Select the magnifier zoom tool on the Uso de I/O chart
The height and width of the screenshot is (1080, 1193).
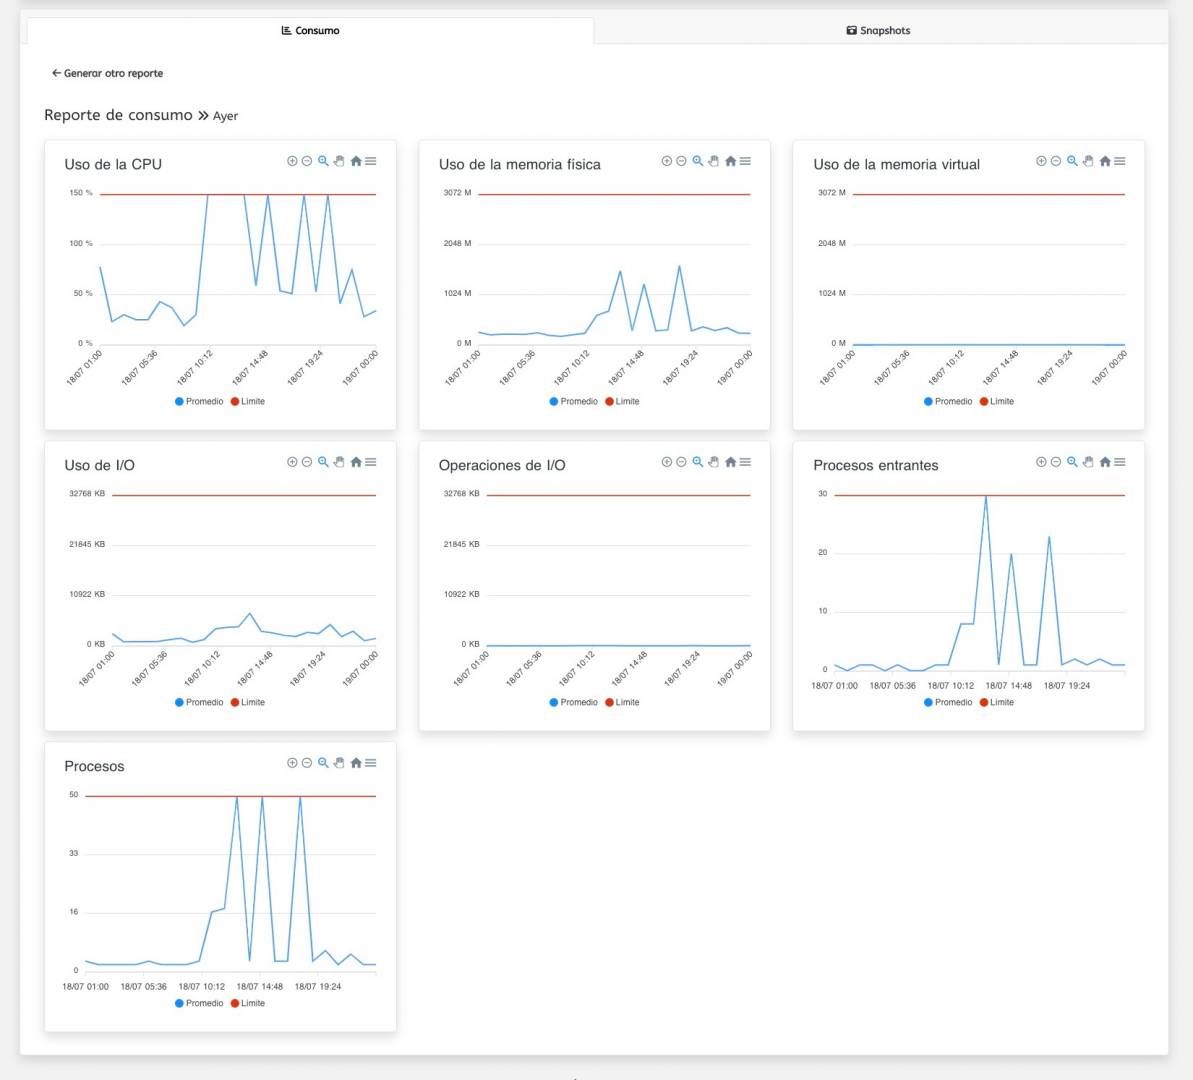coord(323,462)
